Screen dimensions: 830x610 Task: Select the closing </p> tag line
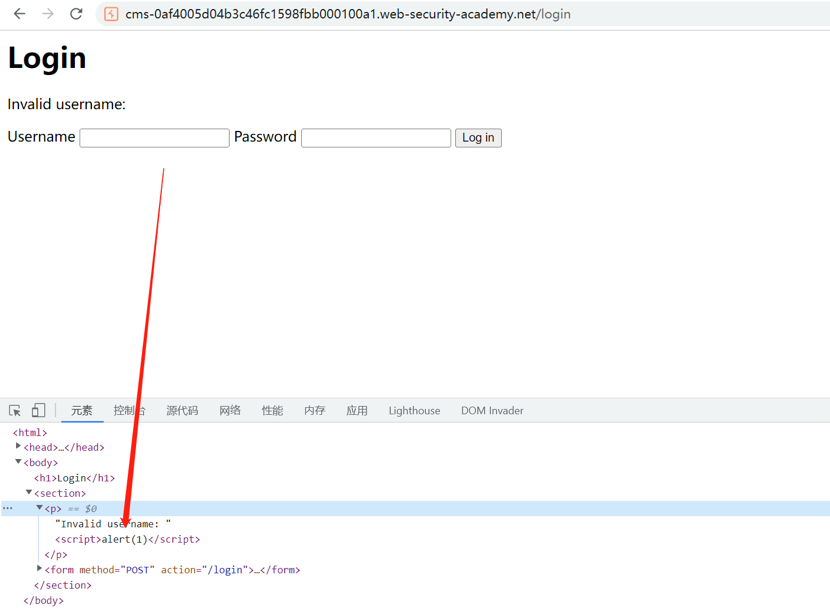pos(56,555)
